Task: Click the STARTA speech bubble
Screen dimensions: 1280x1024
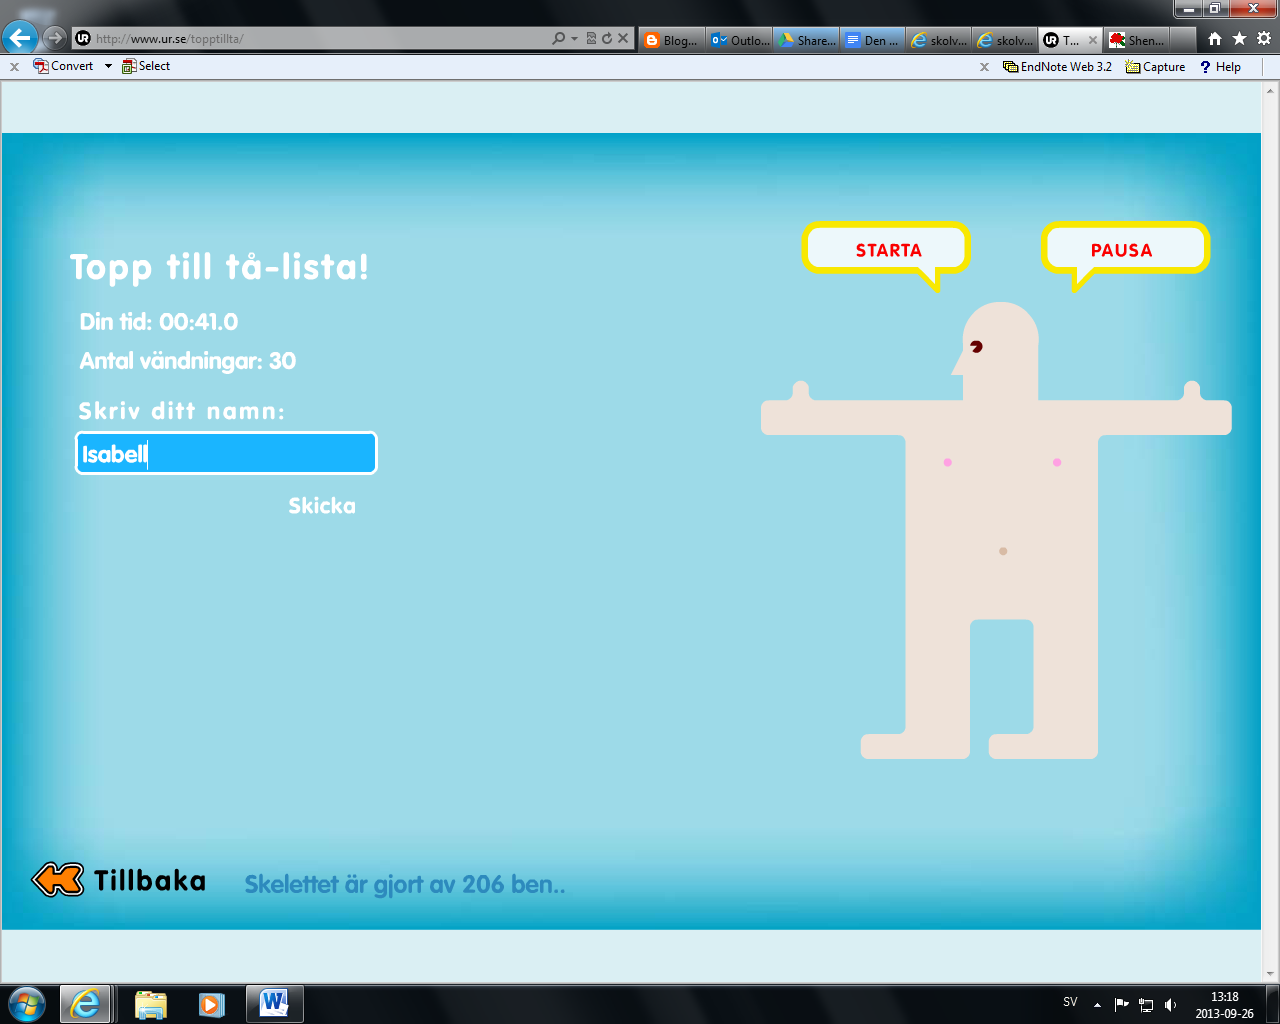Action: click(x=887, y=250)
